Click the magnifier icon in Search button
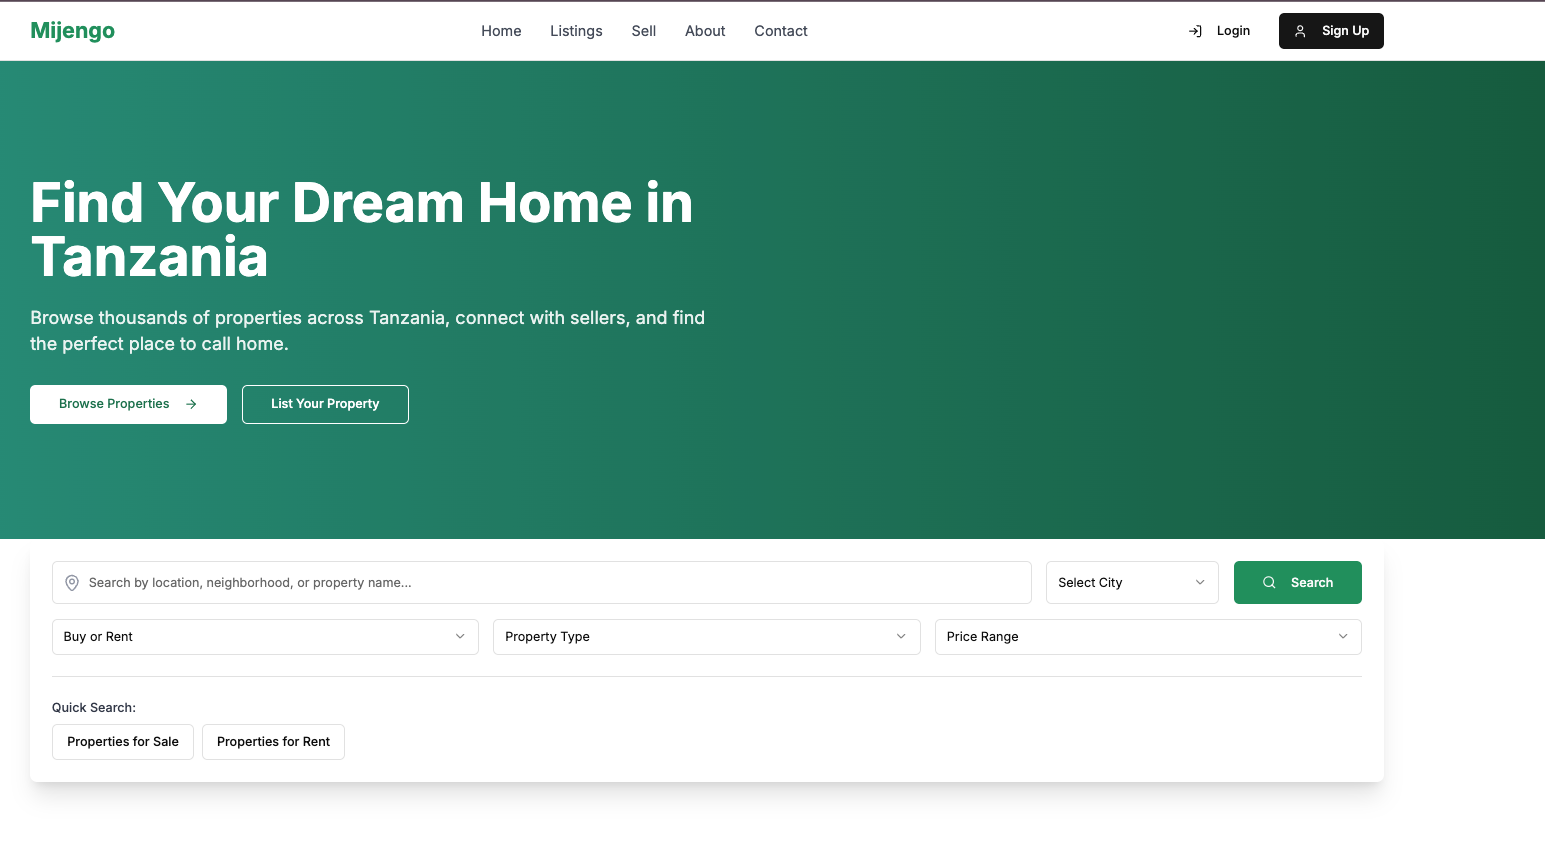 pyautogui.click(x=1269, y=583)
